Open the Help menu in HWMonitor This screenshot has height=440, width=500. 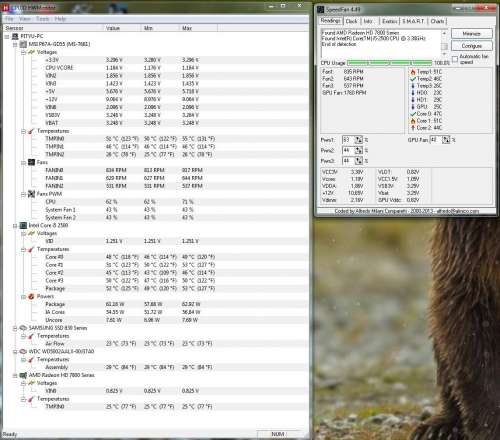point(60,19)
